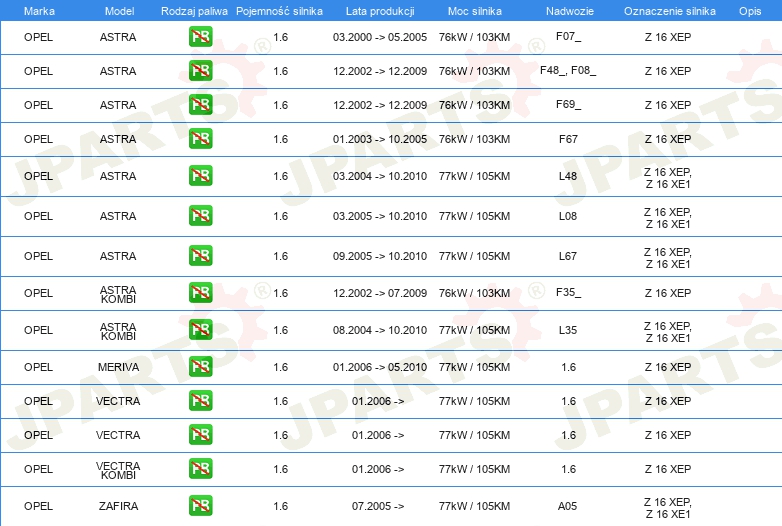Click the '77kW / 105KM' power cell in the Meriva row
Screen dimensions: 782x526
tap(475, 367)
